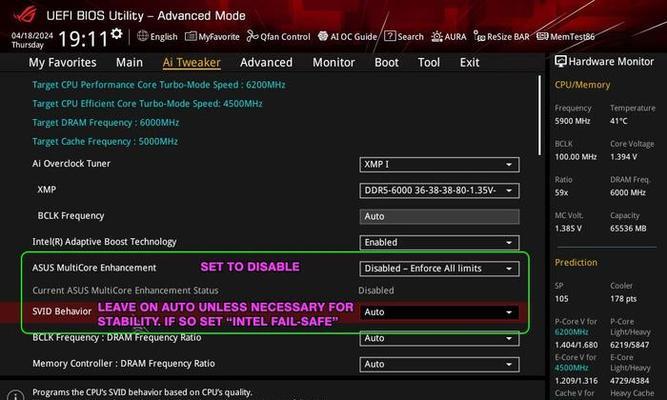Click the 6200MHz P-Core prediction value
667x400 pixels.
pyautogui.click(x=571, y=332)
